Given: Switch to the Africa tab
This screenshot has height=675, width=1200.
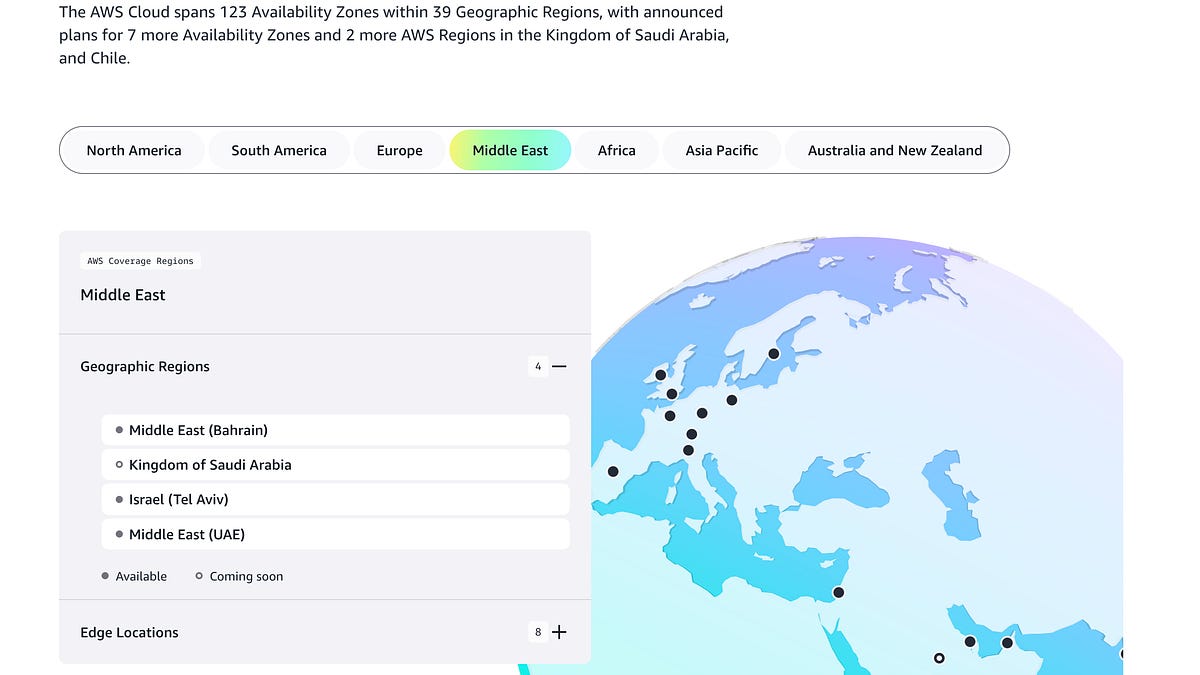Looking at the screenshot, I should click(x=617, y=150).
